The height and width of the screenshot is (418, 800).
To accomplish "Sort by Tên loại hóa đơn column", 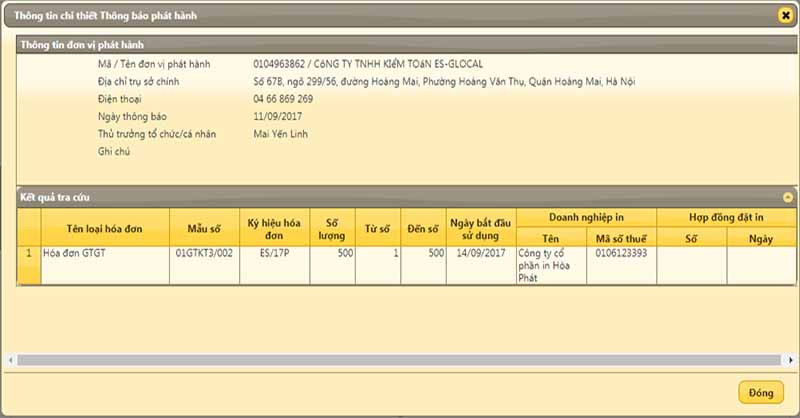I will coord(105,228).
